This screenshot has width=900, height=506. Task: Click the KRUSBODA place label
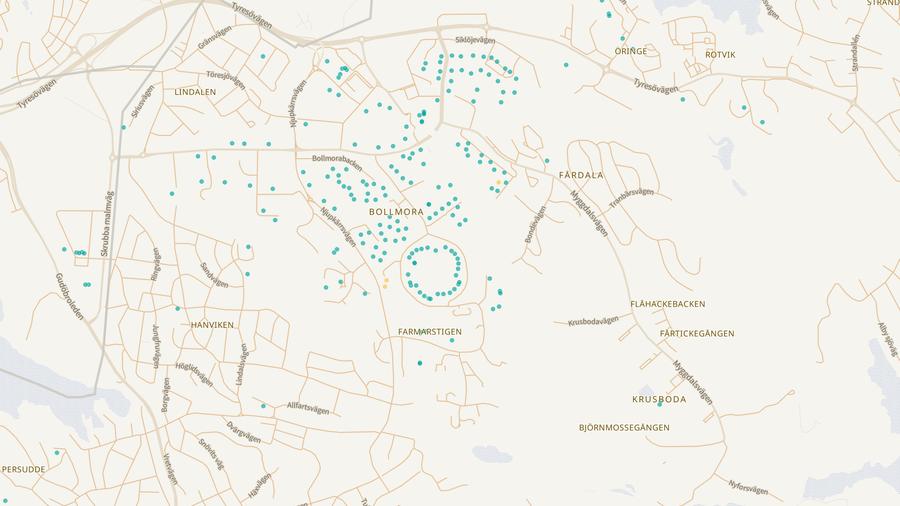point(659,399)
